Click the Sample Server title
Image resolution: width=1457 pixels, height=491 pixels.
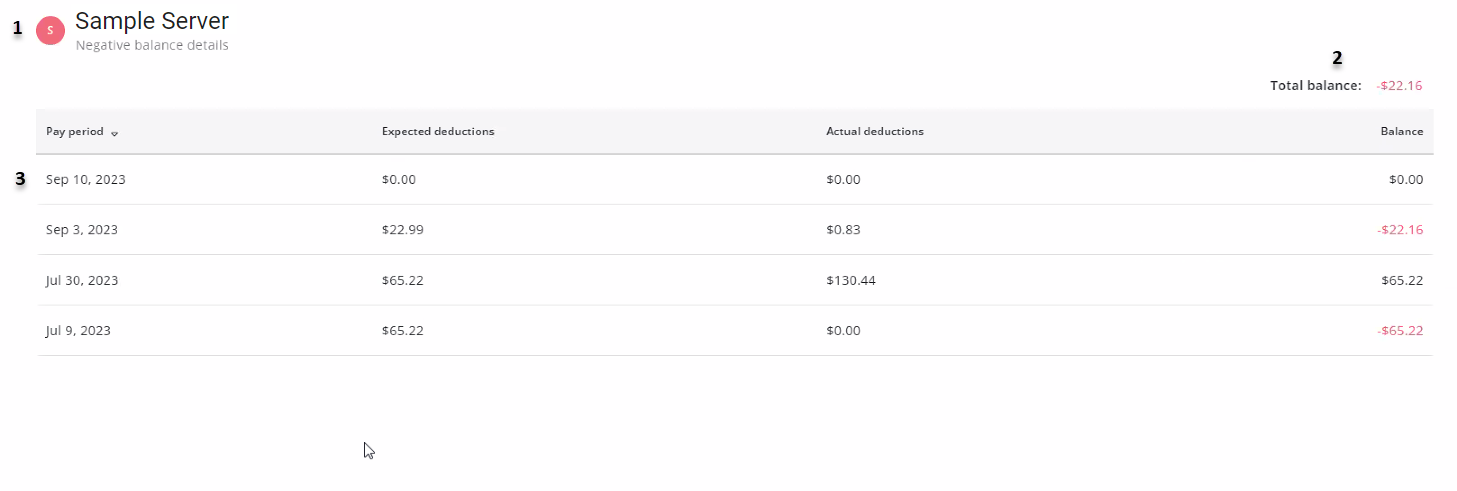(152, 20)
